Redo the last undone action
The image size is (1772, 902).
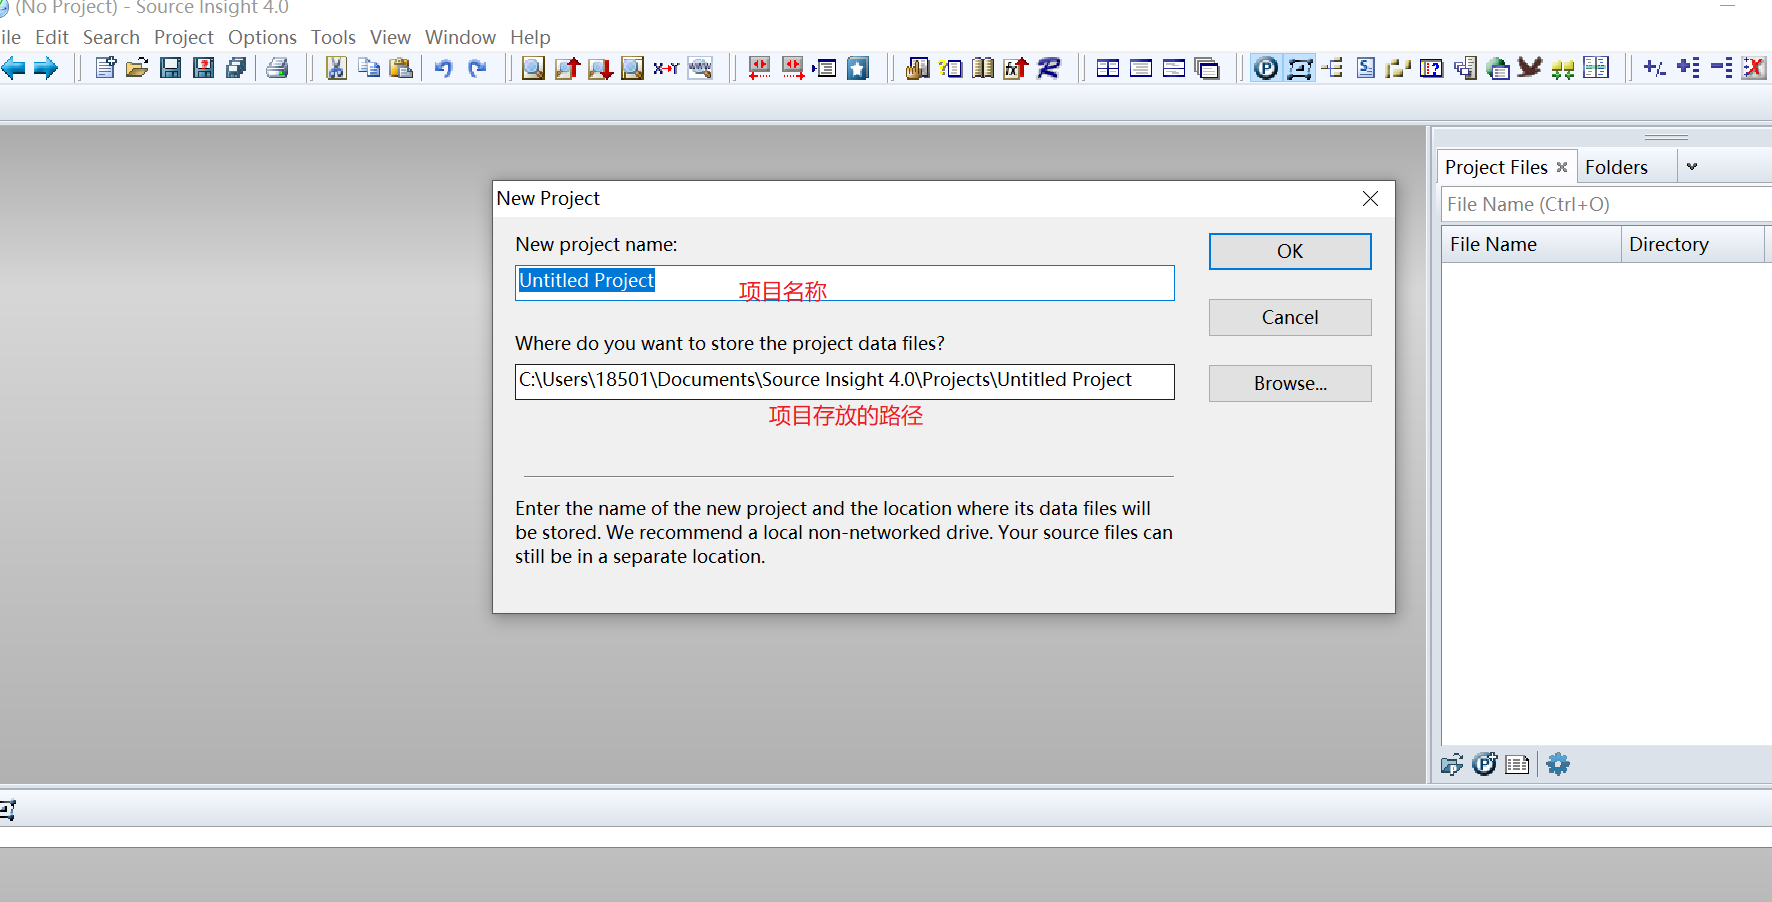477,68
